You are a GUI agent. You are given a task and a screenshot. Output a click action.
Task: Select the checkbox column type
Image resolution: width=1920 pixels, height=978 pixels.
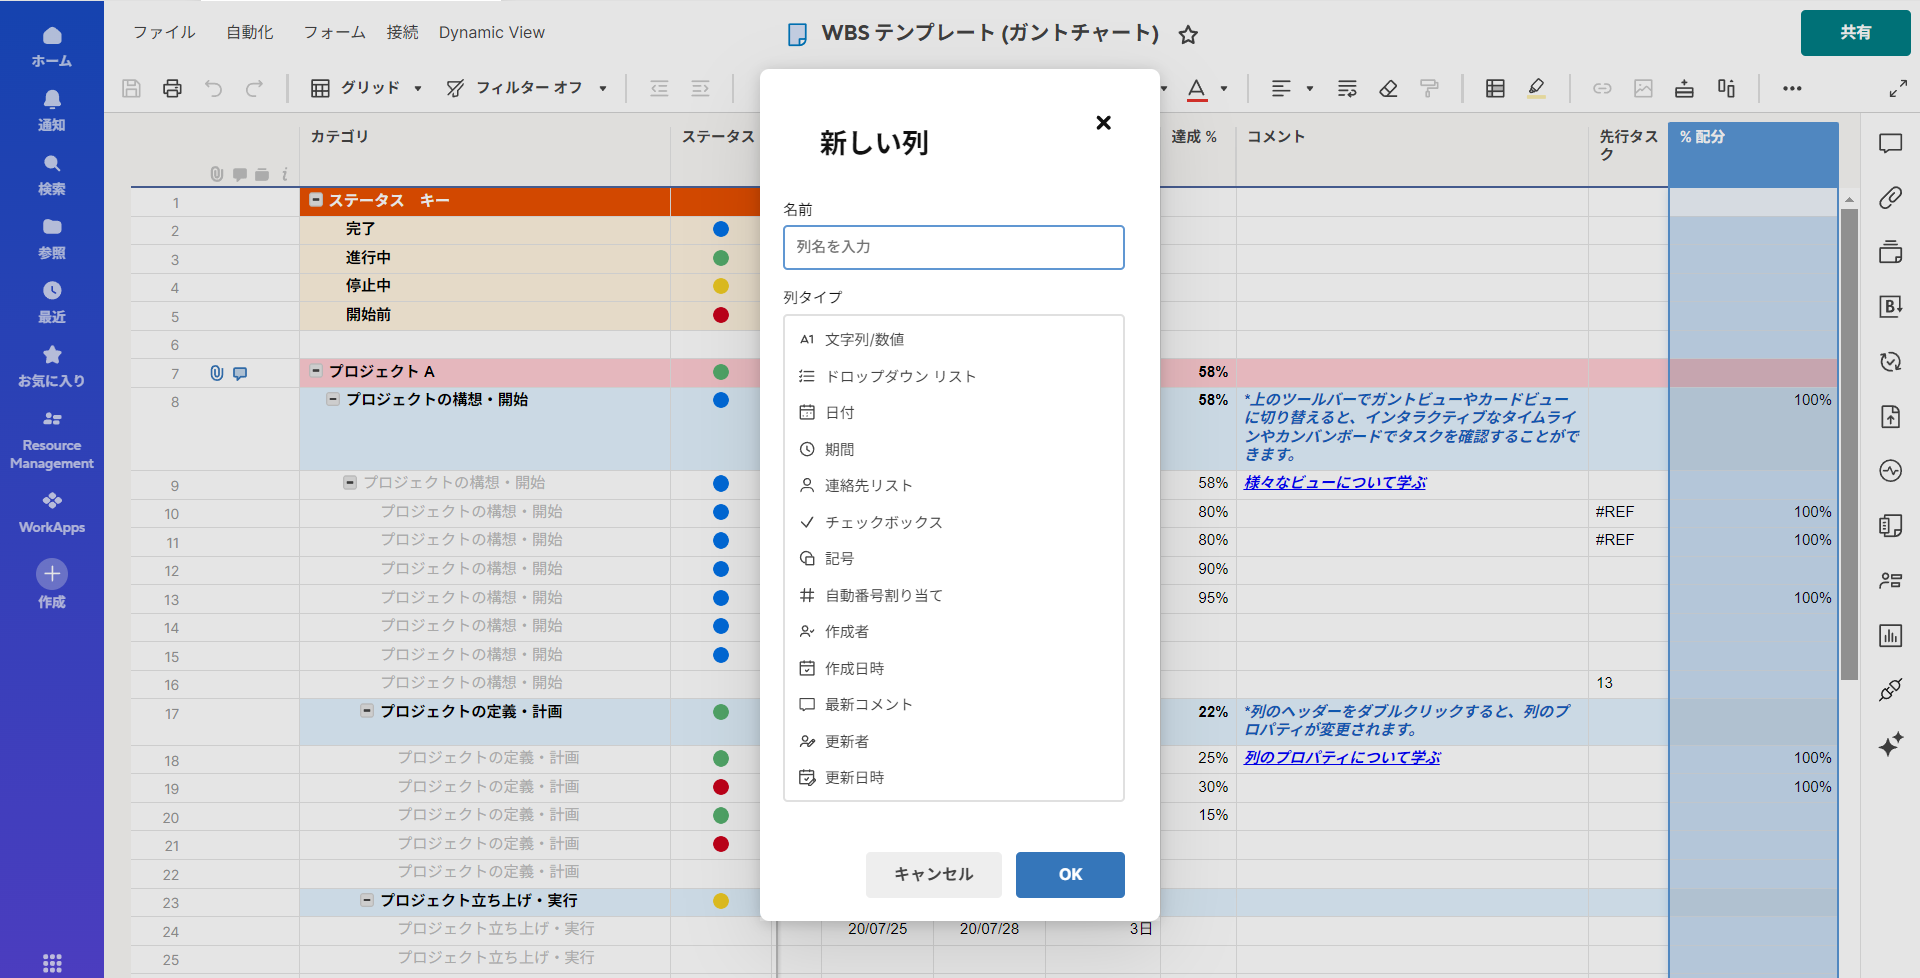click(883, 523)
